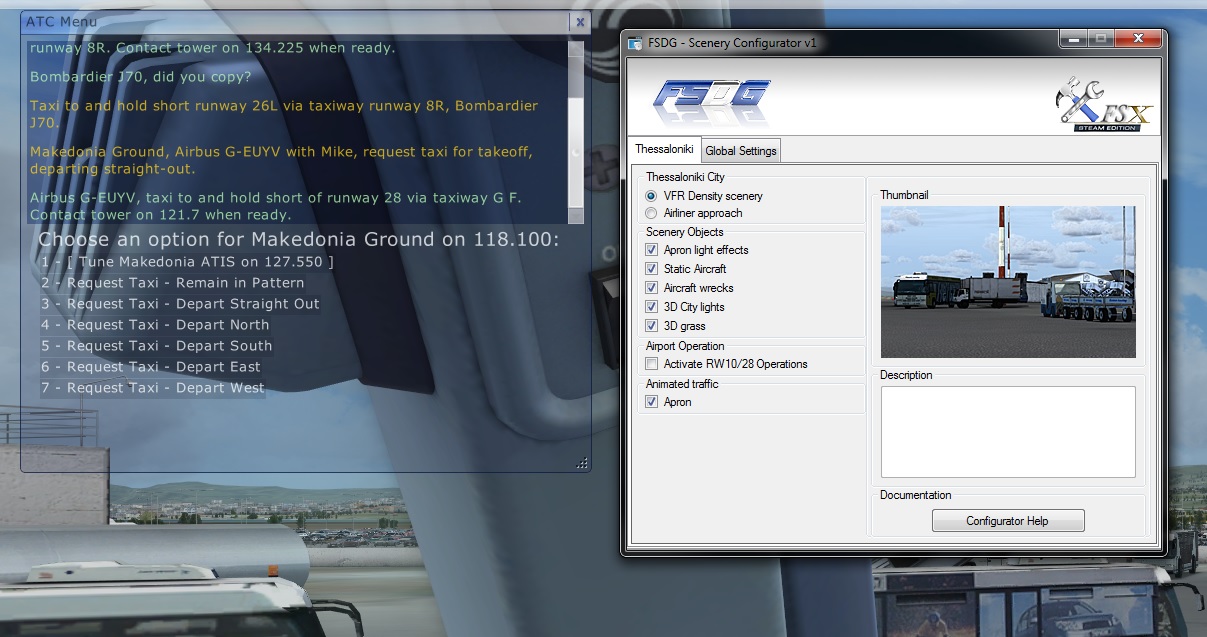This screenshot has height=637, width=1207.
Task: Click the airport scenery thumbnail image
Action: point(1008,282)
